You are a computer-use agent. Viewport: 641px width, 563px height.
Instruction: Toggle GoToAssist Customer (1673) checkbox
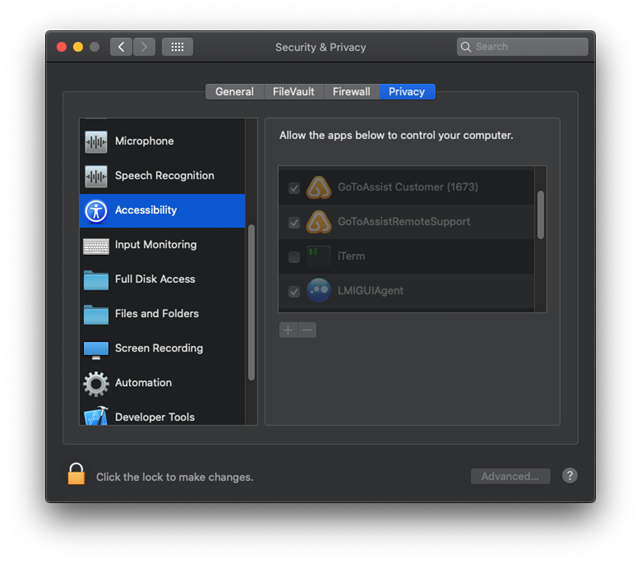click(x=294, y=188)
